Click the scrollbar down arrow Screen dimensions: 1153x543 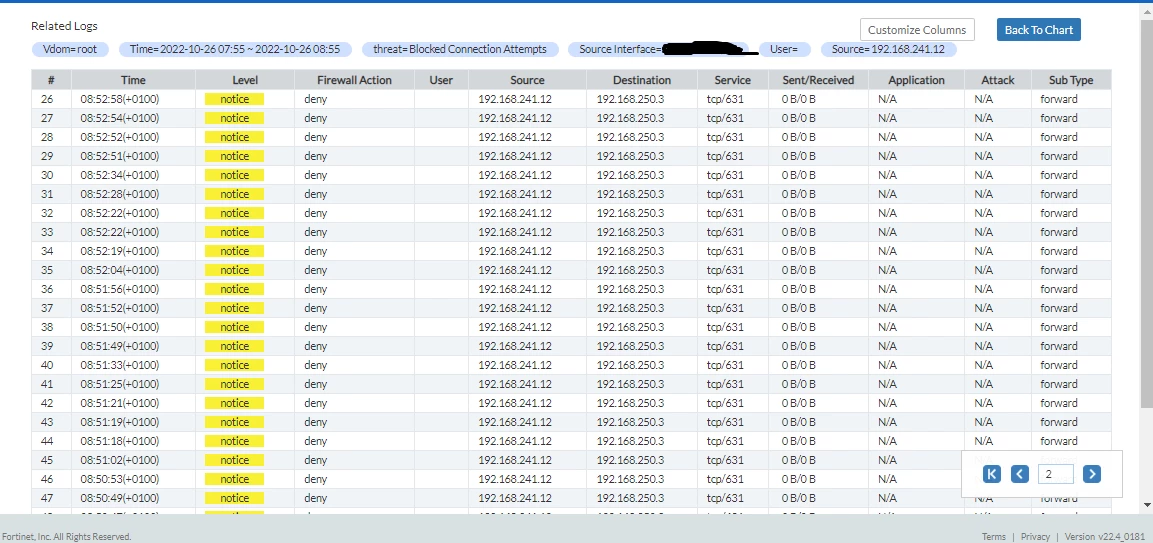1147,505
